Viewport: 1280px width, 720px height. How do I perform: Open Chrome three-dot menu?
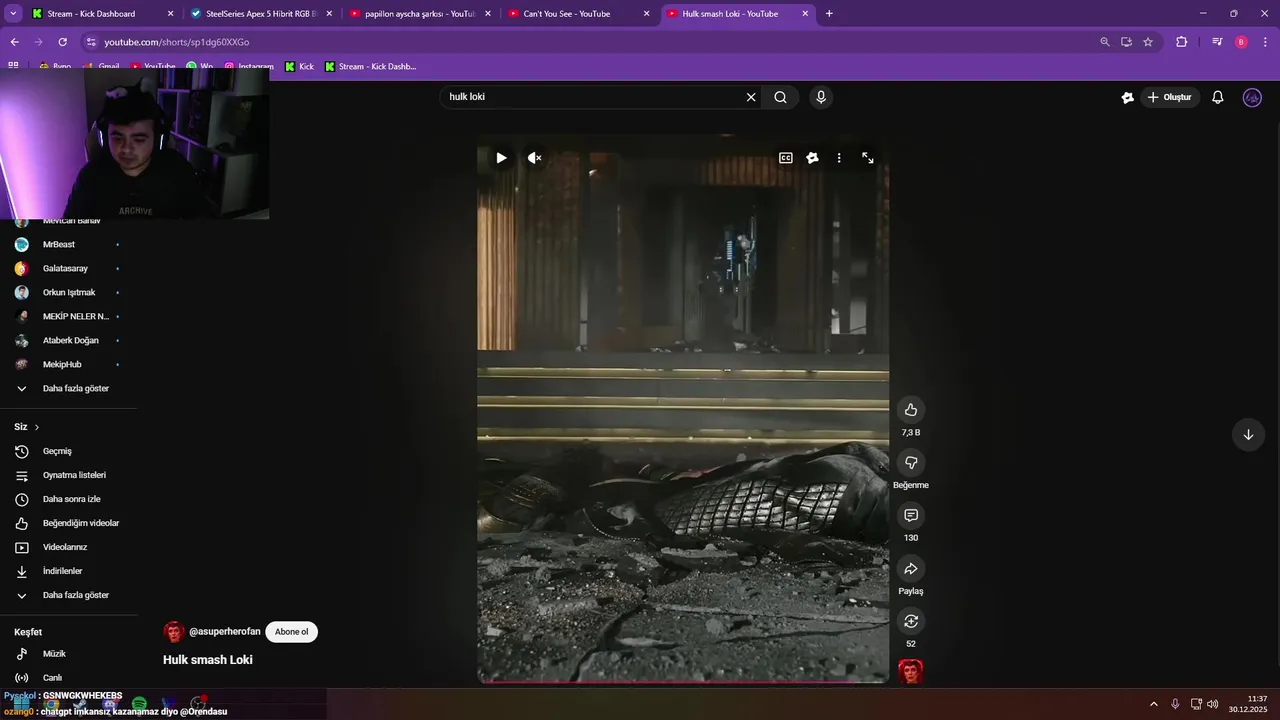(1266, 42)
